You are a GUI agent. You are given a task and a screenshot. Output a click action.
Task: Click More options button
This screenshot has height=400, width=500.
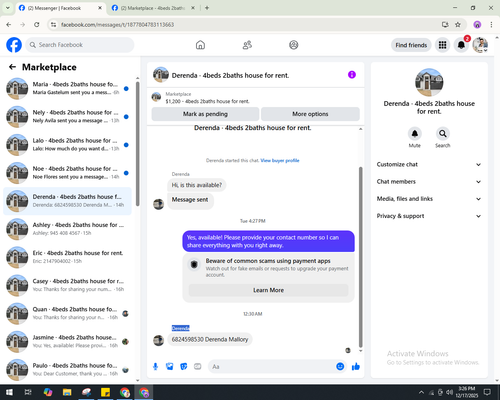tap(310, 114)
